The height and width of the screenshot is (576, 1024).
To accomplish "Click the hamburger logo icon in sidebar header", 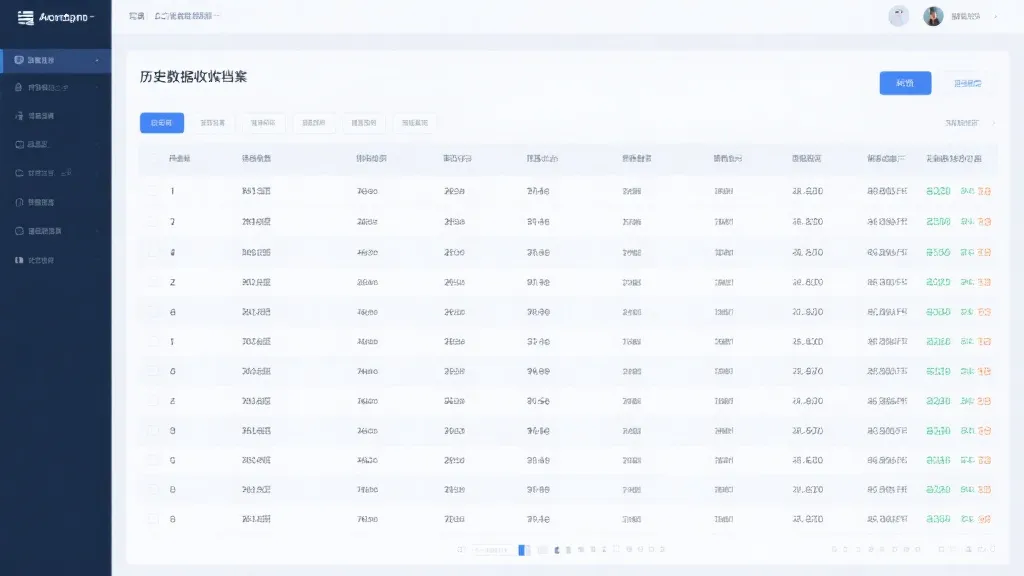I will pyautogui.click(x=26, y=18).
